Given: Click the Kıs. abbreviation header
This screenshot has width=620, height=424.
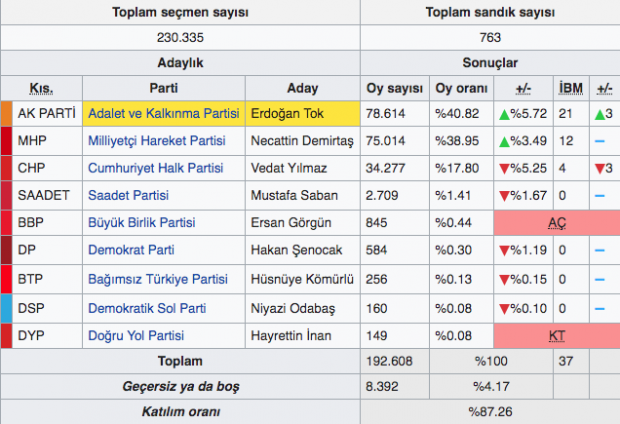Looking at the screenshot, I should point(41,88).
